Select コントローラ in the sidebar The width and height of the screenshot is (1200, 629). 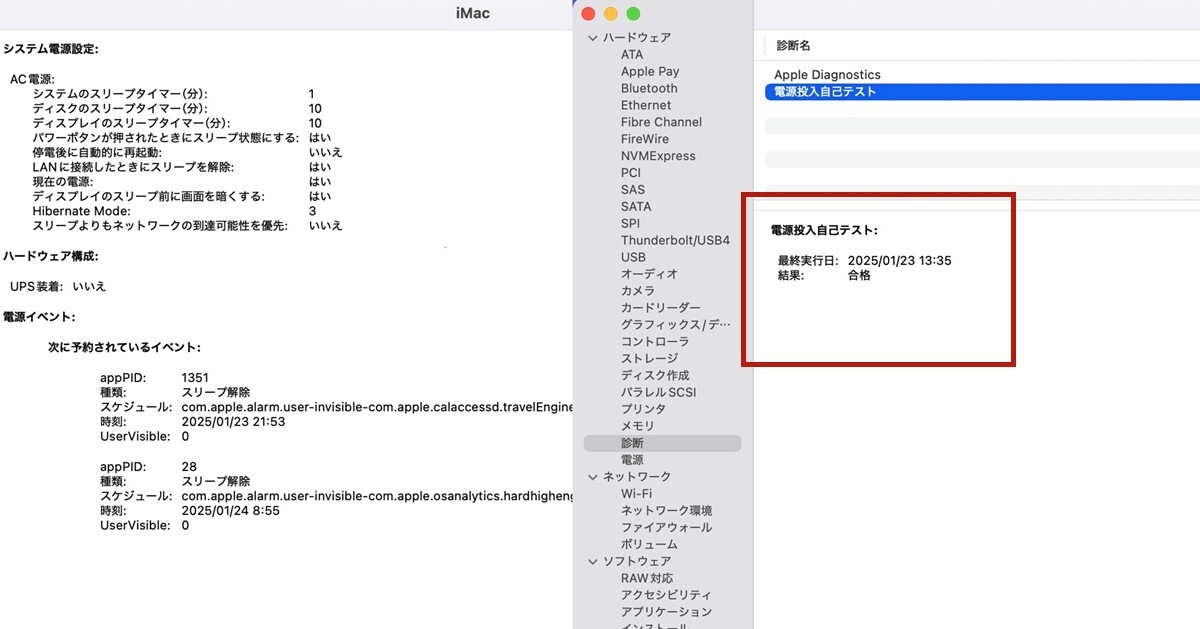click(655, 342)
